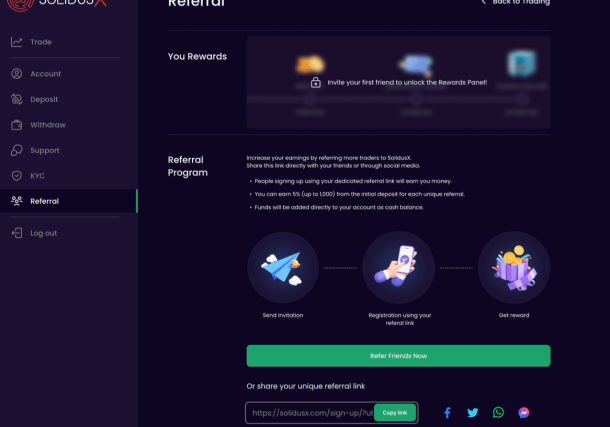
Task: Click the Facebook share icon
Action: (447, 413)
